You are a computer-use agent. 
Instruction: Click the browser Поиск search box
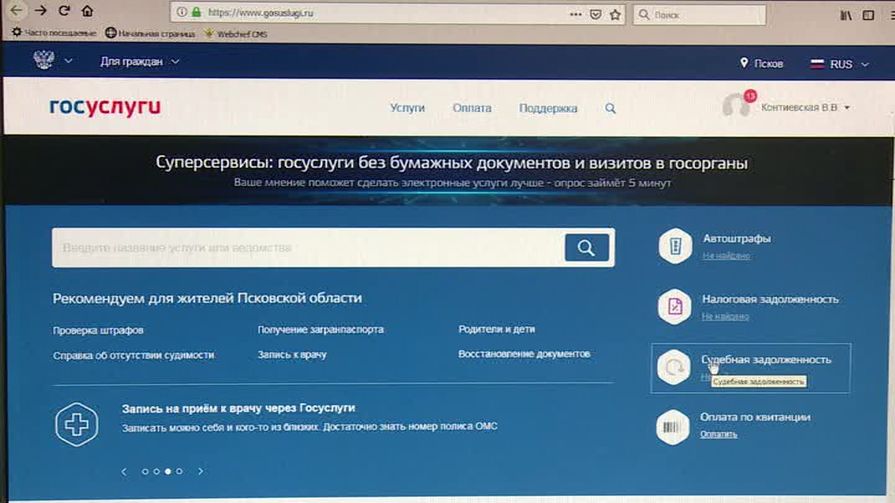[x=699, y=15]
